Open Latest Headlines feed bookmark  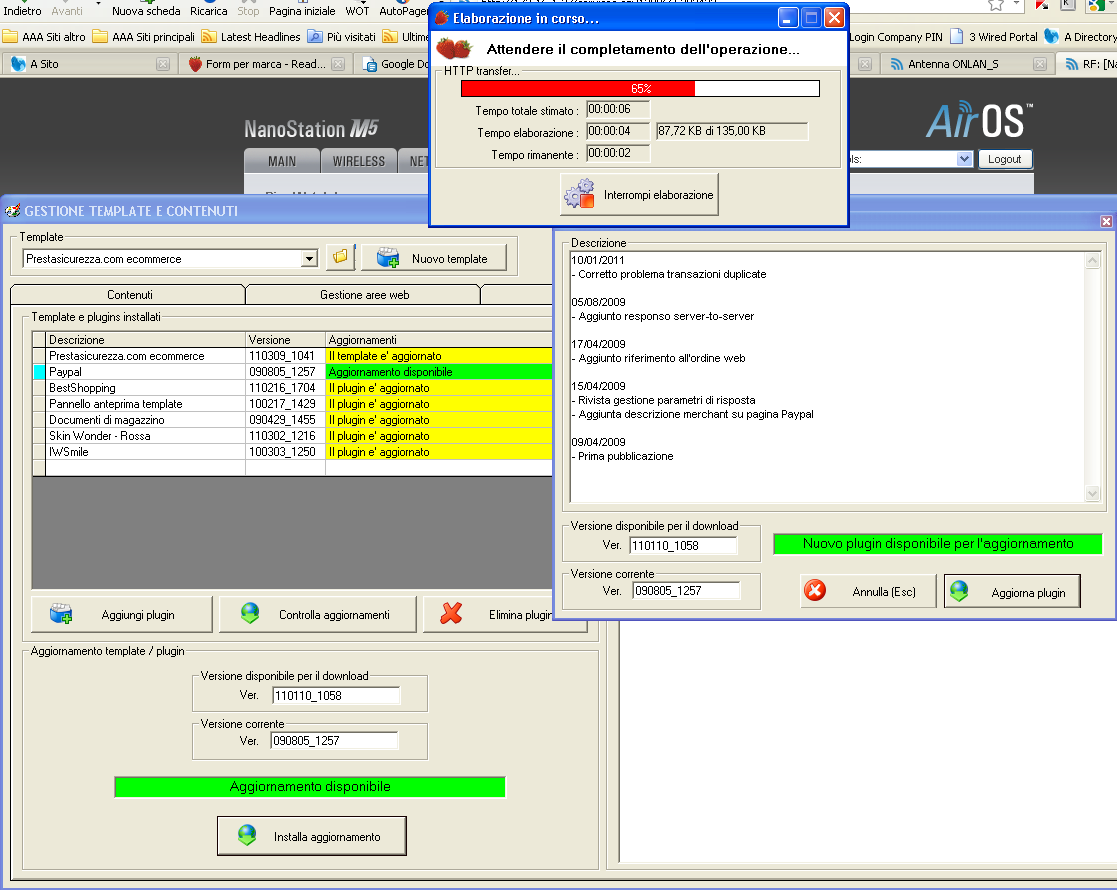(x=251, y=36)
